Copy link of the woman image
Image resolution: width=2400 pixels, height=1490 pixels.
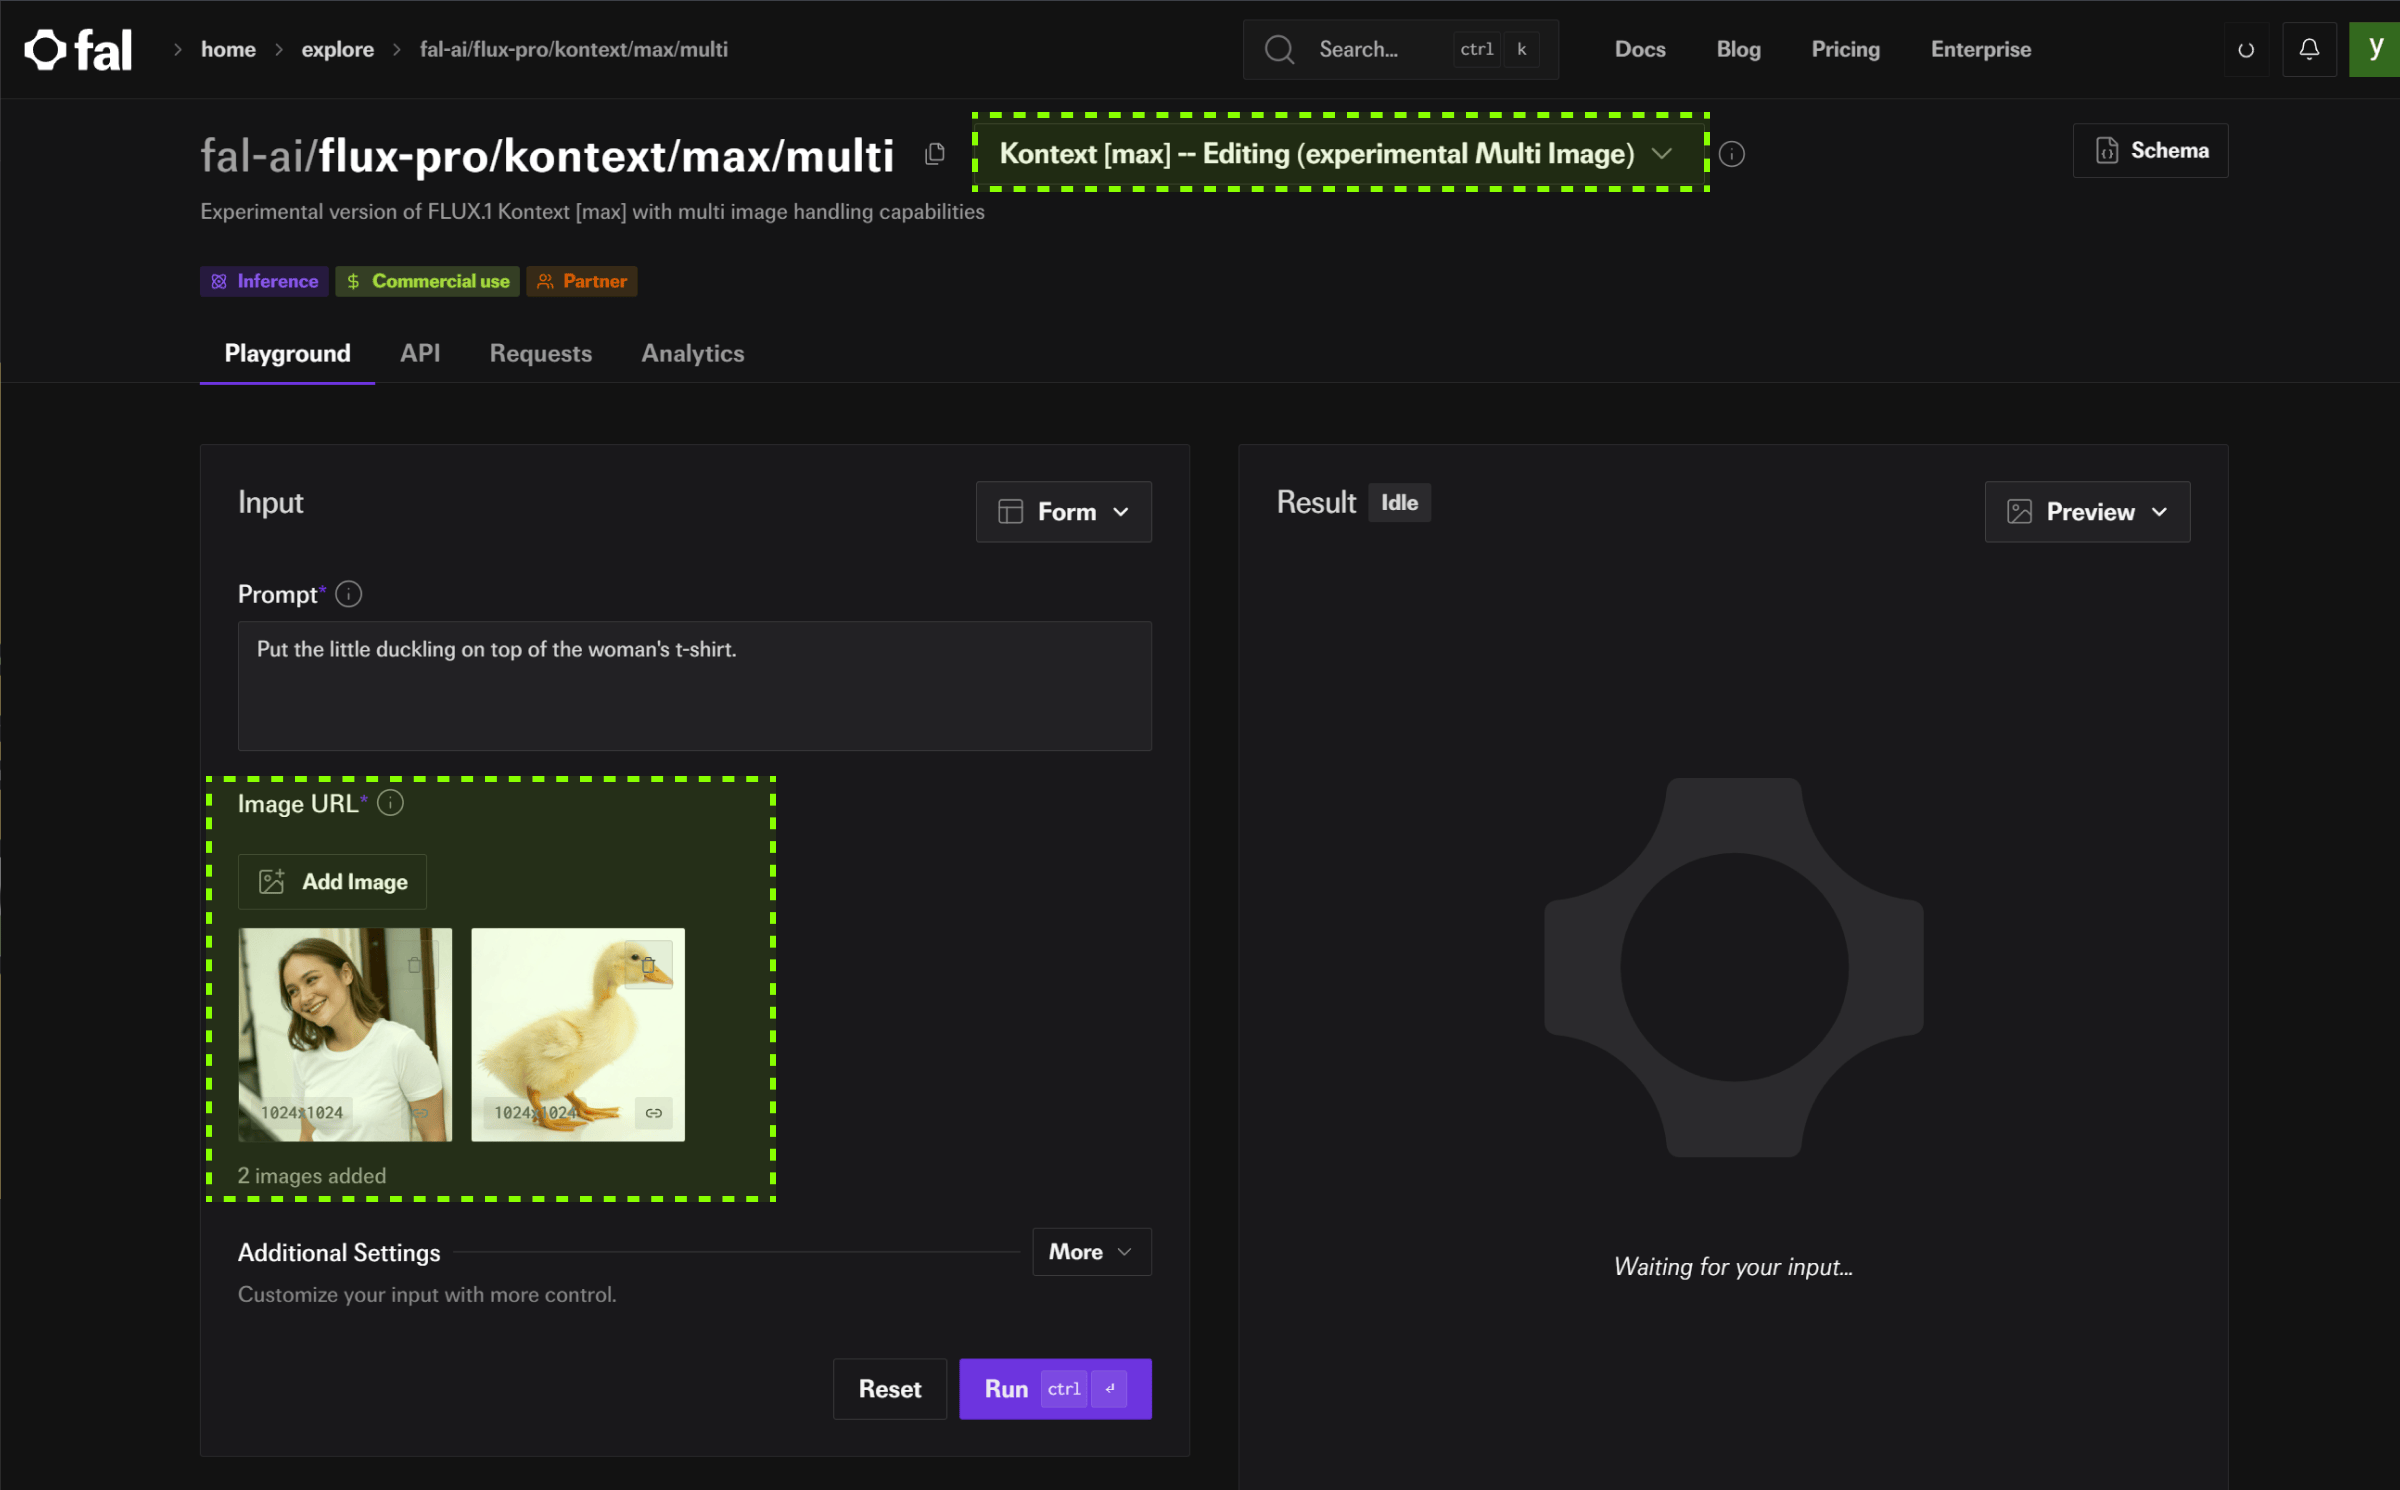click(420, 1113)
